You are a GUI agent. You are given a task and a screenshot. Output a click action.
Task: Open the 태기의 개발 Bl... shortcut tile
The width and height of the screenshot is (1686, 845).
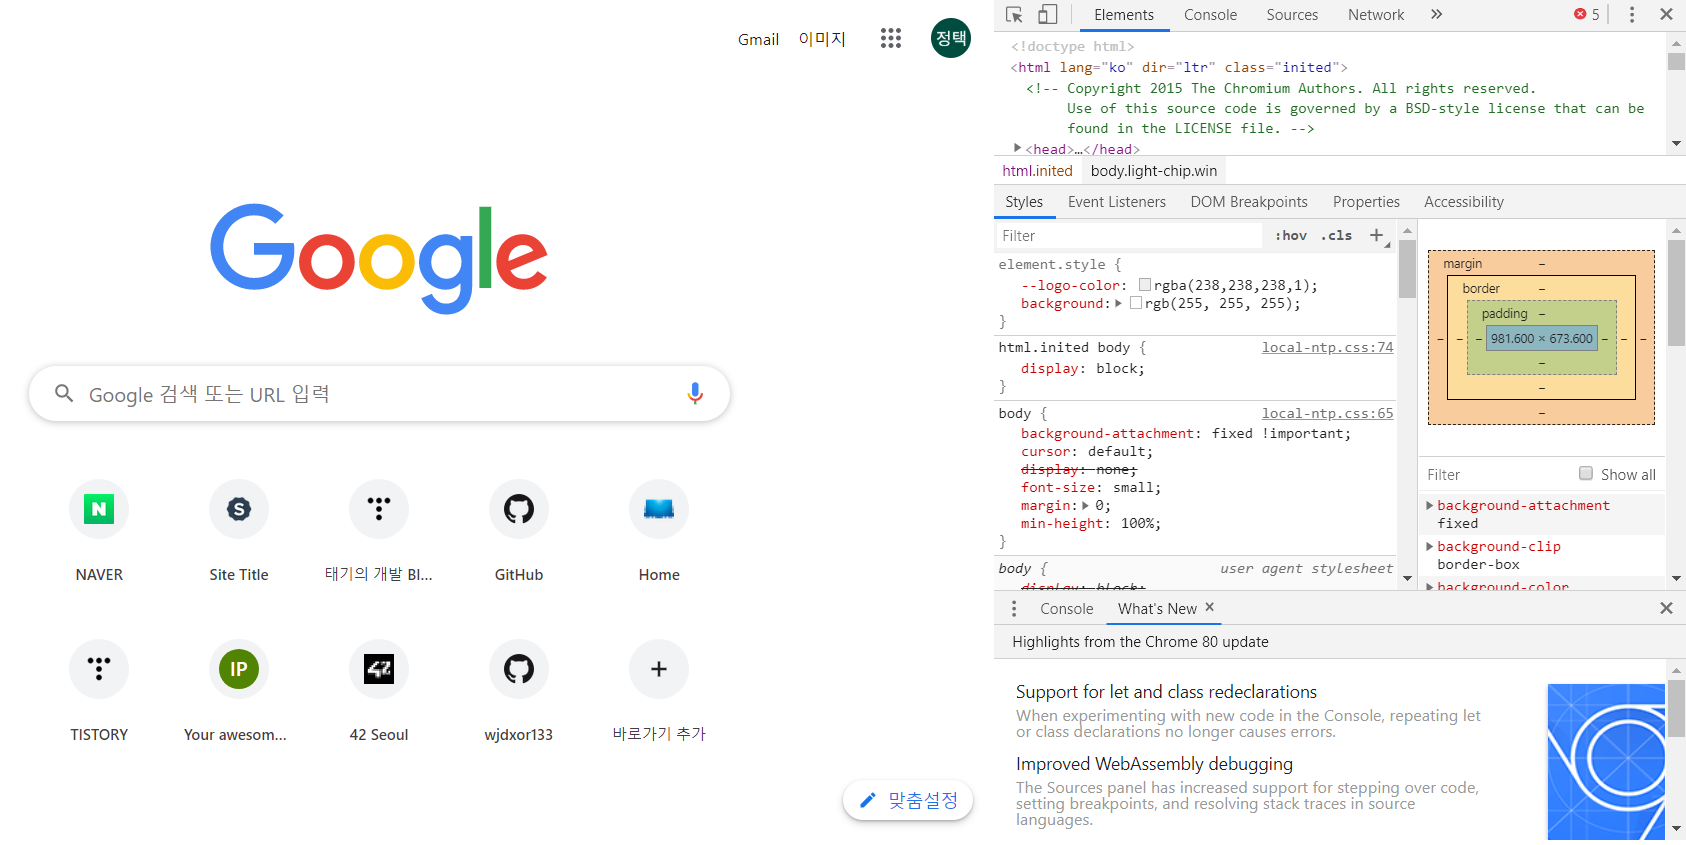pyautogui.click(x=379, y=509)
